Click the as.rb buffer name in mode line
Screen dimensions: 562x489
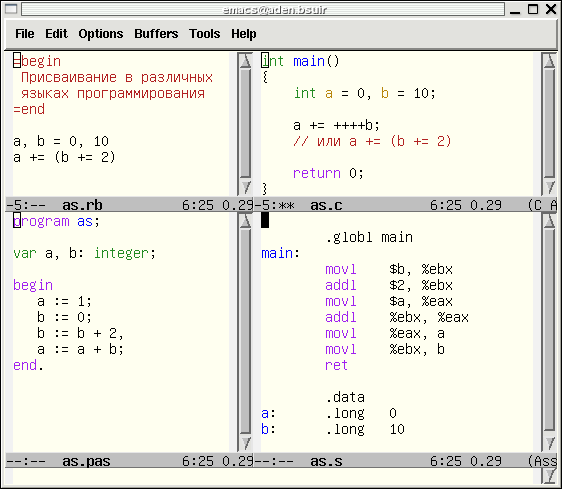coord(82,205)
